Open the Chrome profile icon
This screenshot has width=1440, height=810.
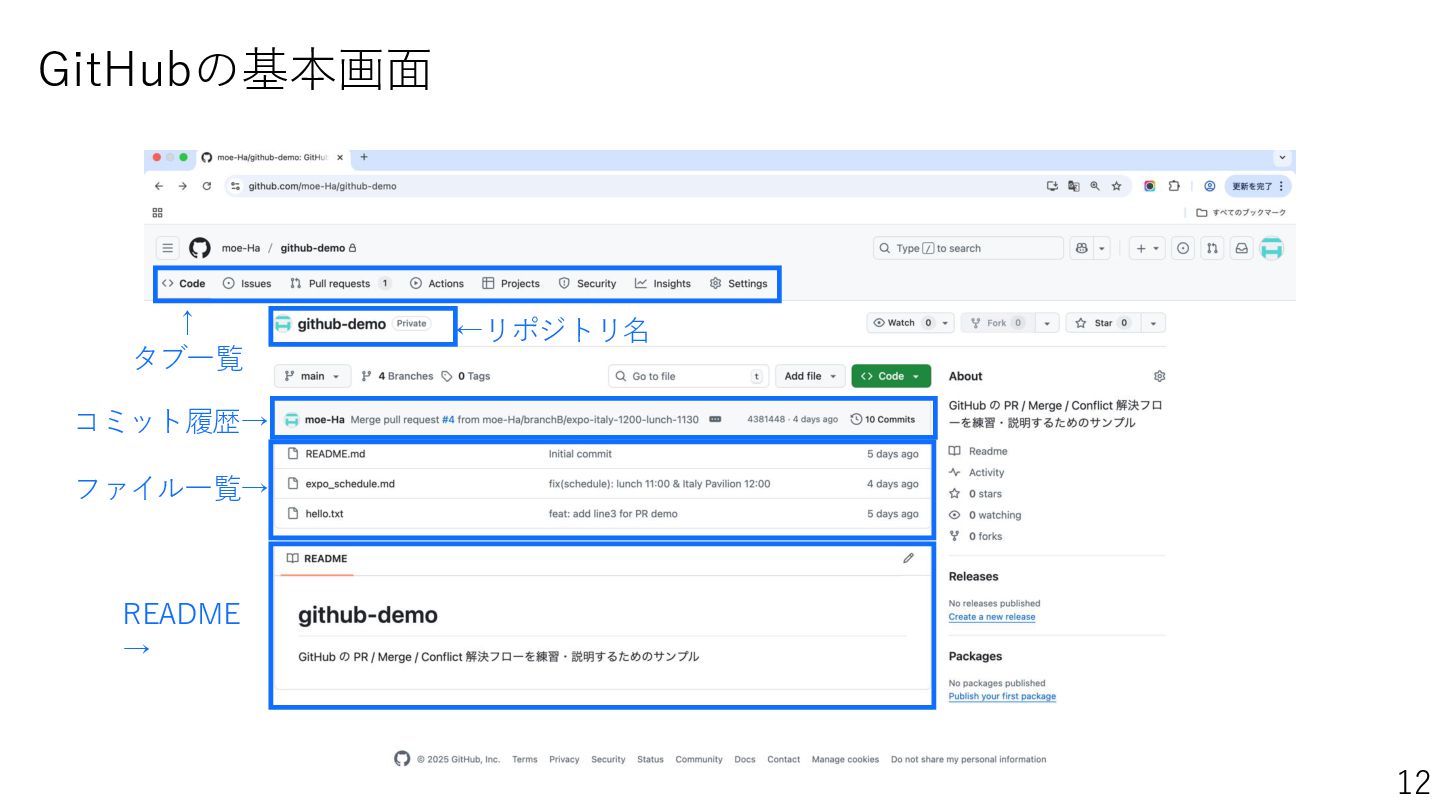(x=1209, y=186)
